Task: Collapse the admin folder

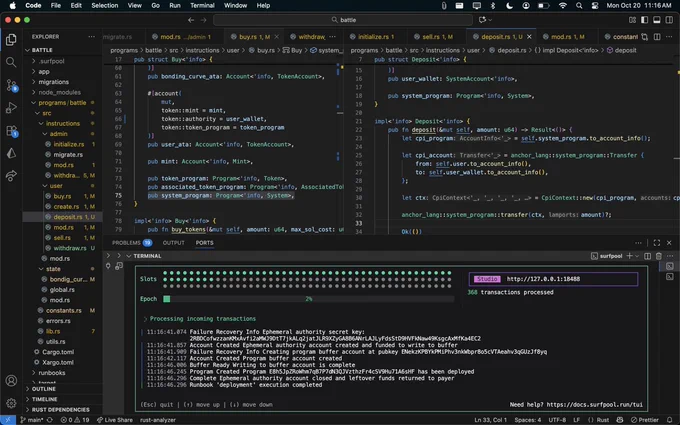Action: [x=58, y=134]
